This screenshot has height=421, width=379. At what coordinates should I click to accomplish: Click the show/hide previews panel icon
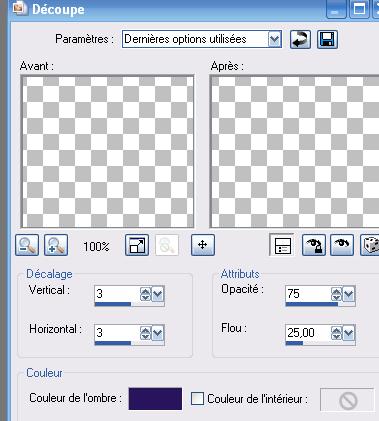point(282,245)
